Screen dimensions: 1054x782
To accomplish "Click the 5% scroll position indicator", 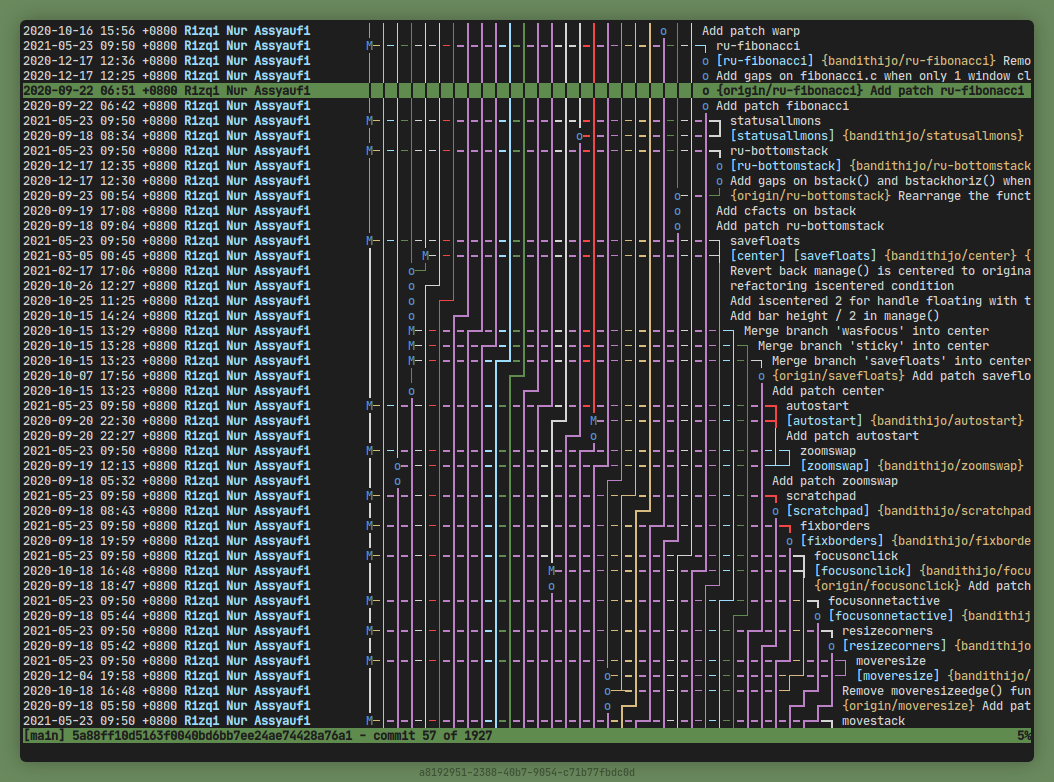I will 1023,736.
